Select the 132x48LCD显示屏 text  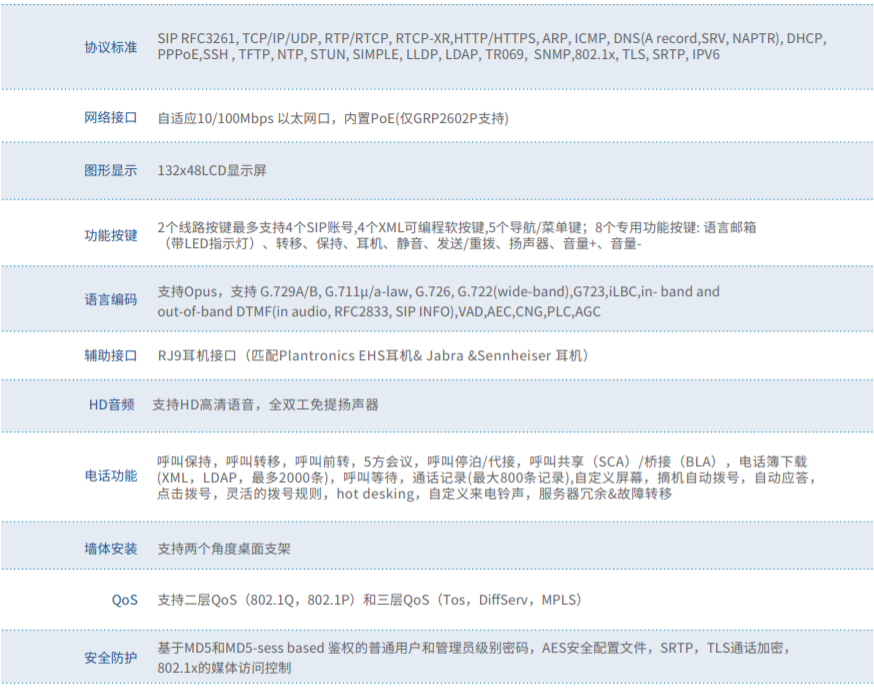click(x=212, y=170)
